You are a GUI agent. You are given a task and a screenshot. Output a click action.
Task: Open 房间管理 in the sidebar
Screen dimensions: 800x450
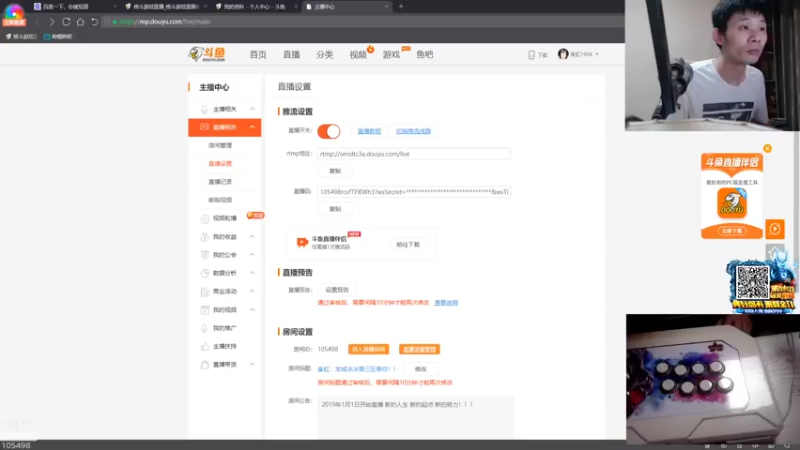tap(220, 145)
